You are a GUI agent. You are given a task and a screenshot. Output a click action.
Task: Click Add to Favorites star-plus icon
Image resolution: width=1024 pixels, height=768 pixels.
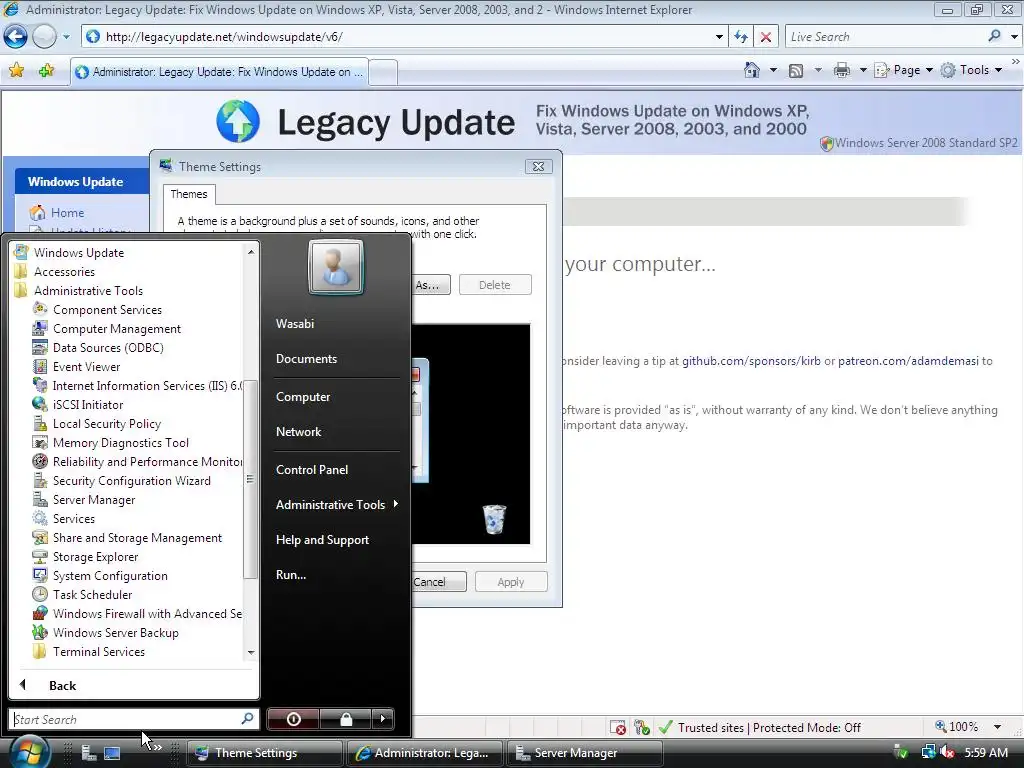coord(46,71)
